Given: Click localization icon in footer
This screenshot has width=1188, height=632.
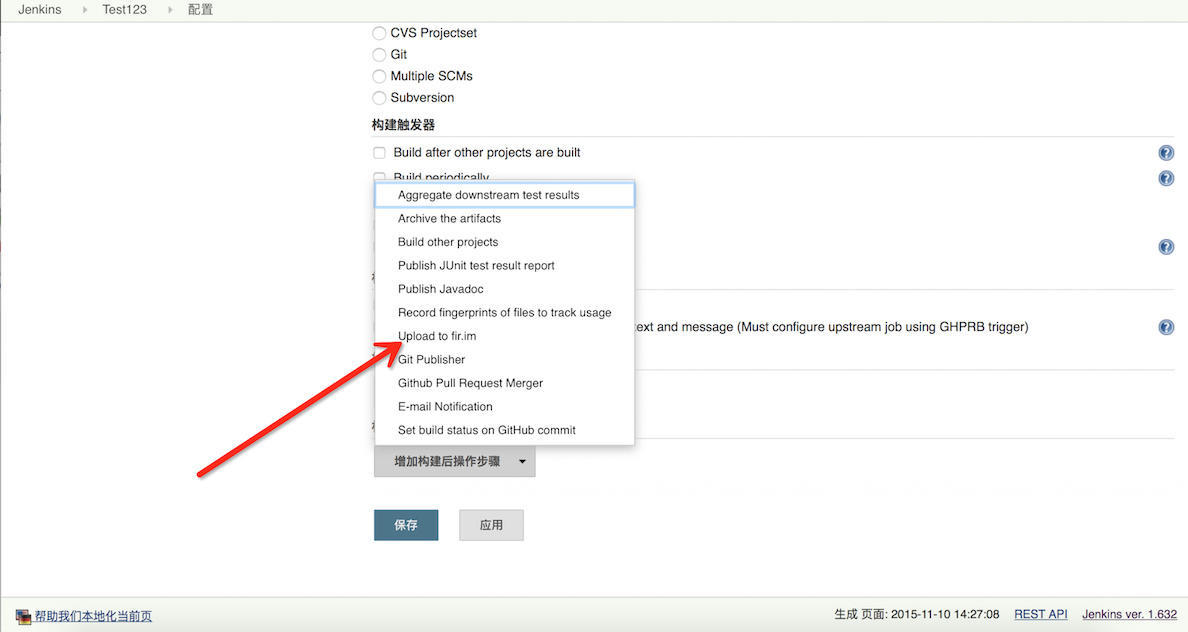Looking at the screenshot, I should pos(23,617).
